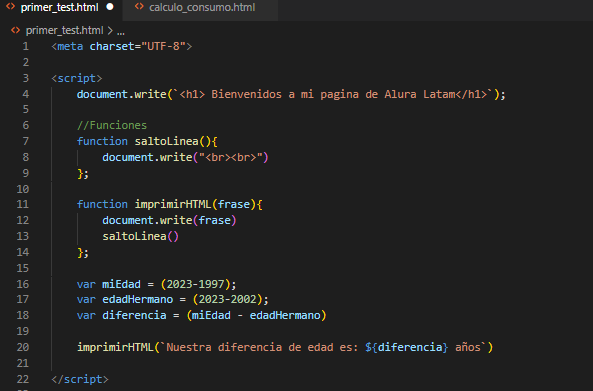Click ${diferencia} in the template string
This screenshot has height=391, width=593.
tap(407, 347)
